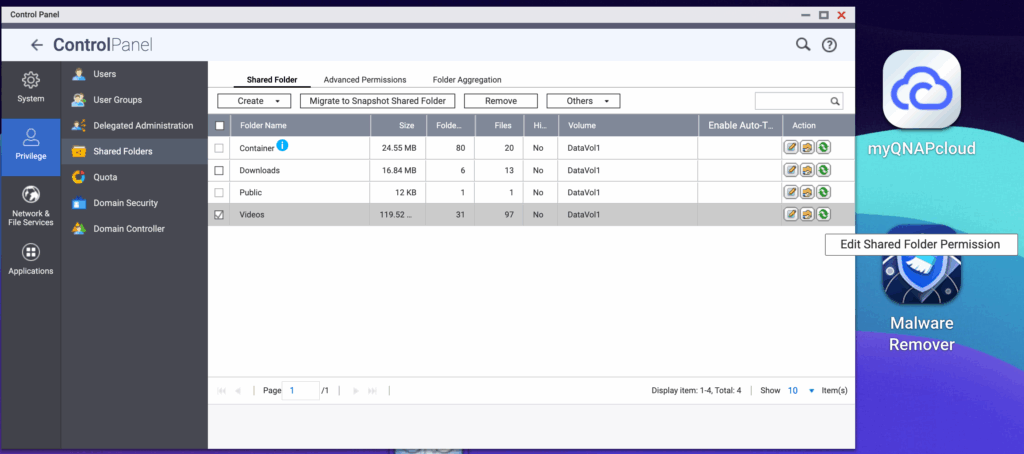Switch to the Advanced Permissions tab
Viewport: 1024px width, 454px height.
pyautogui.click(x=364, y=79)
